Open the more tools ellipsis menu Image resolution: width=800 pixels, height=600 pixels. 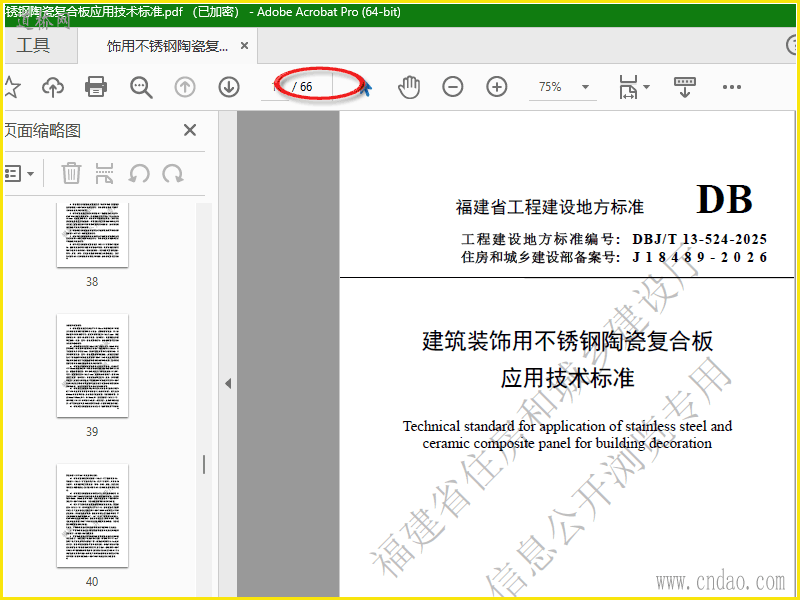(x=732, y=87)
